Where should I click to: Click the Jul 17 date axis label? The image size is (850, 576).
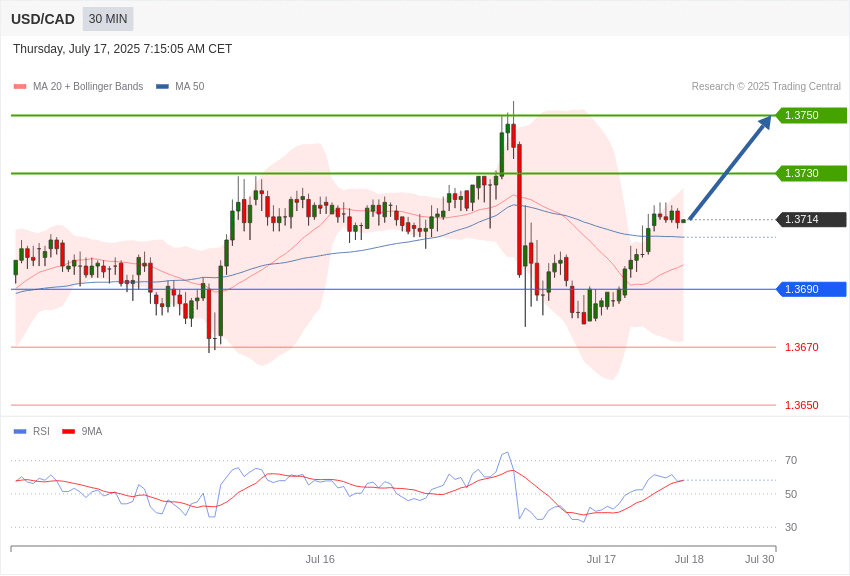(x=601, y=559)
